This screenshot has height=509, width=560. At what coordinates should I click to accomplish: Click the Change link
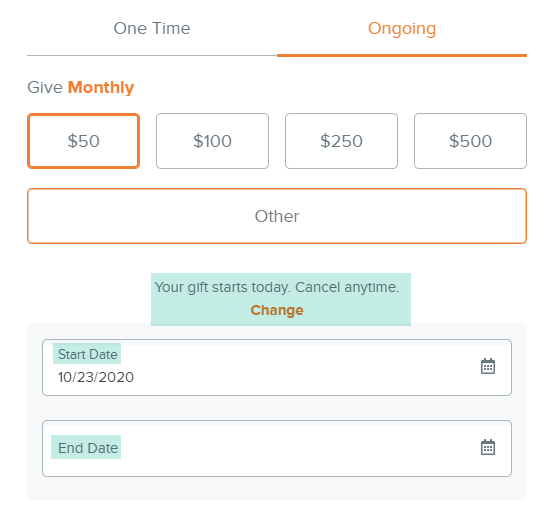(277, 310)
